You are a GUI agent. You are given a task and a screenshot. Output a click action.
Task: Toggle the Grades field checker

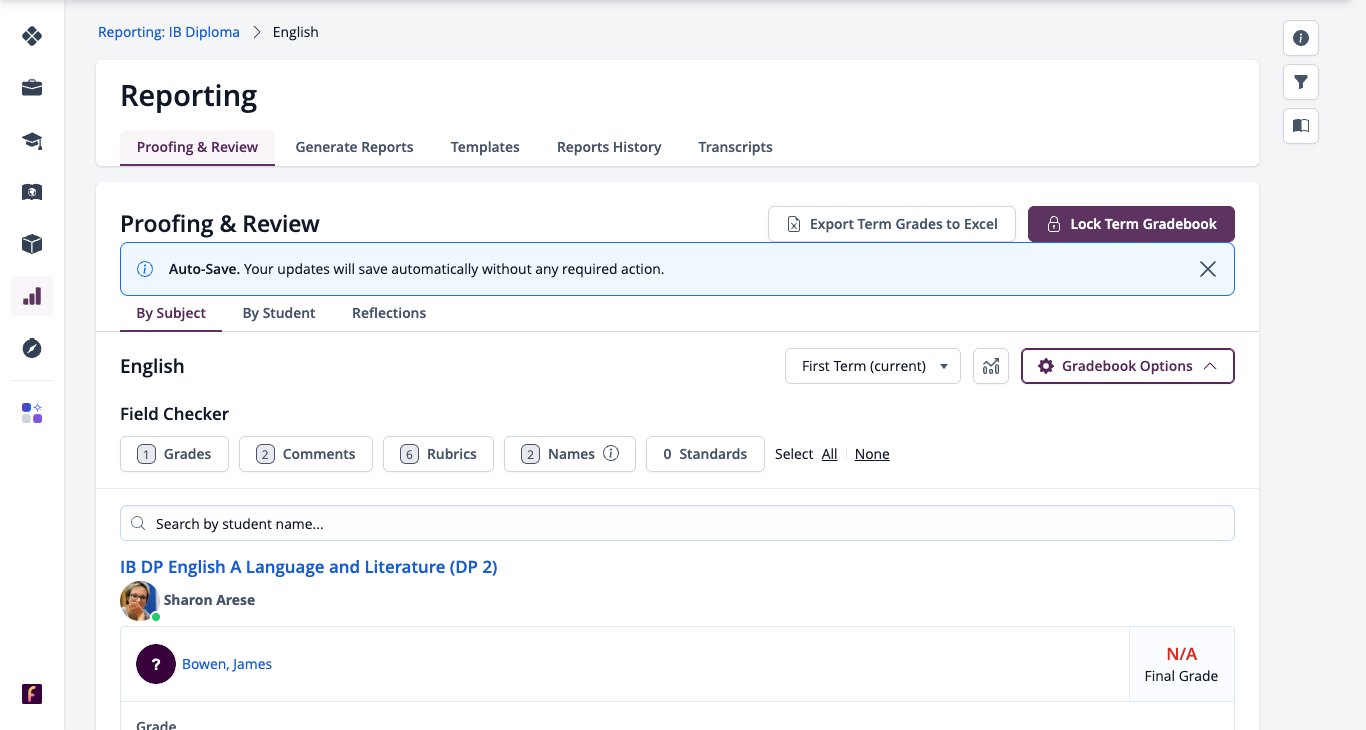coord(174,454)
